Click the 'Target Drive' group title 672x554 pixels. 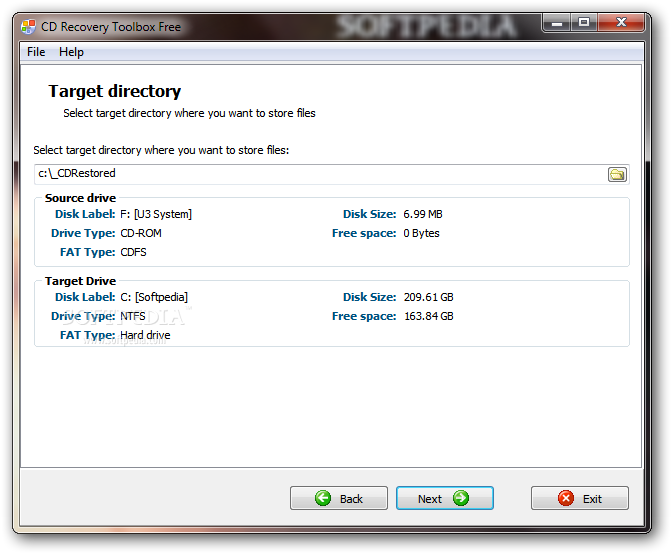[81, 281]
